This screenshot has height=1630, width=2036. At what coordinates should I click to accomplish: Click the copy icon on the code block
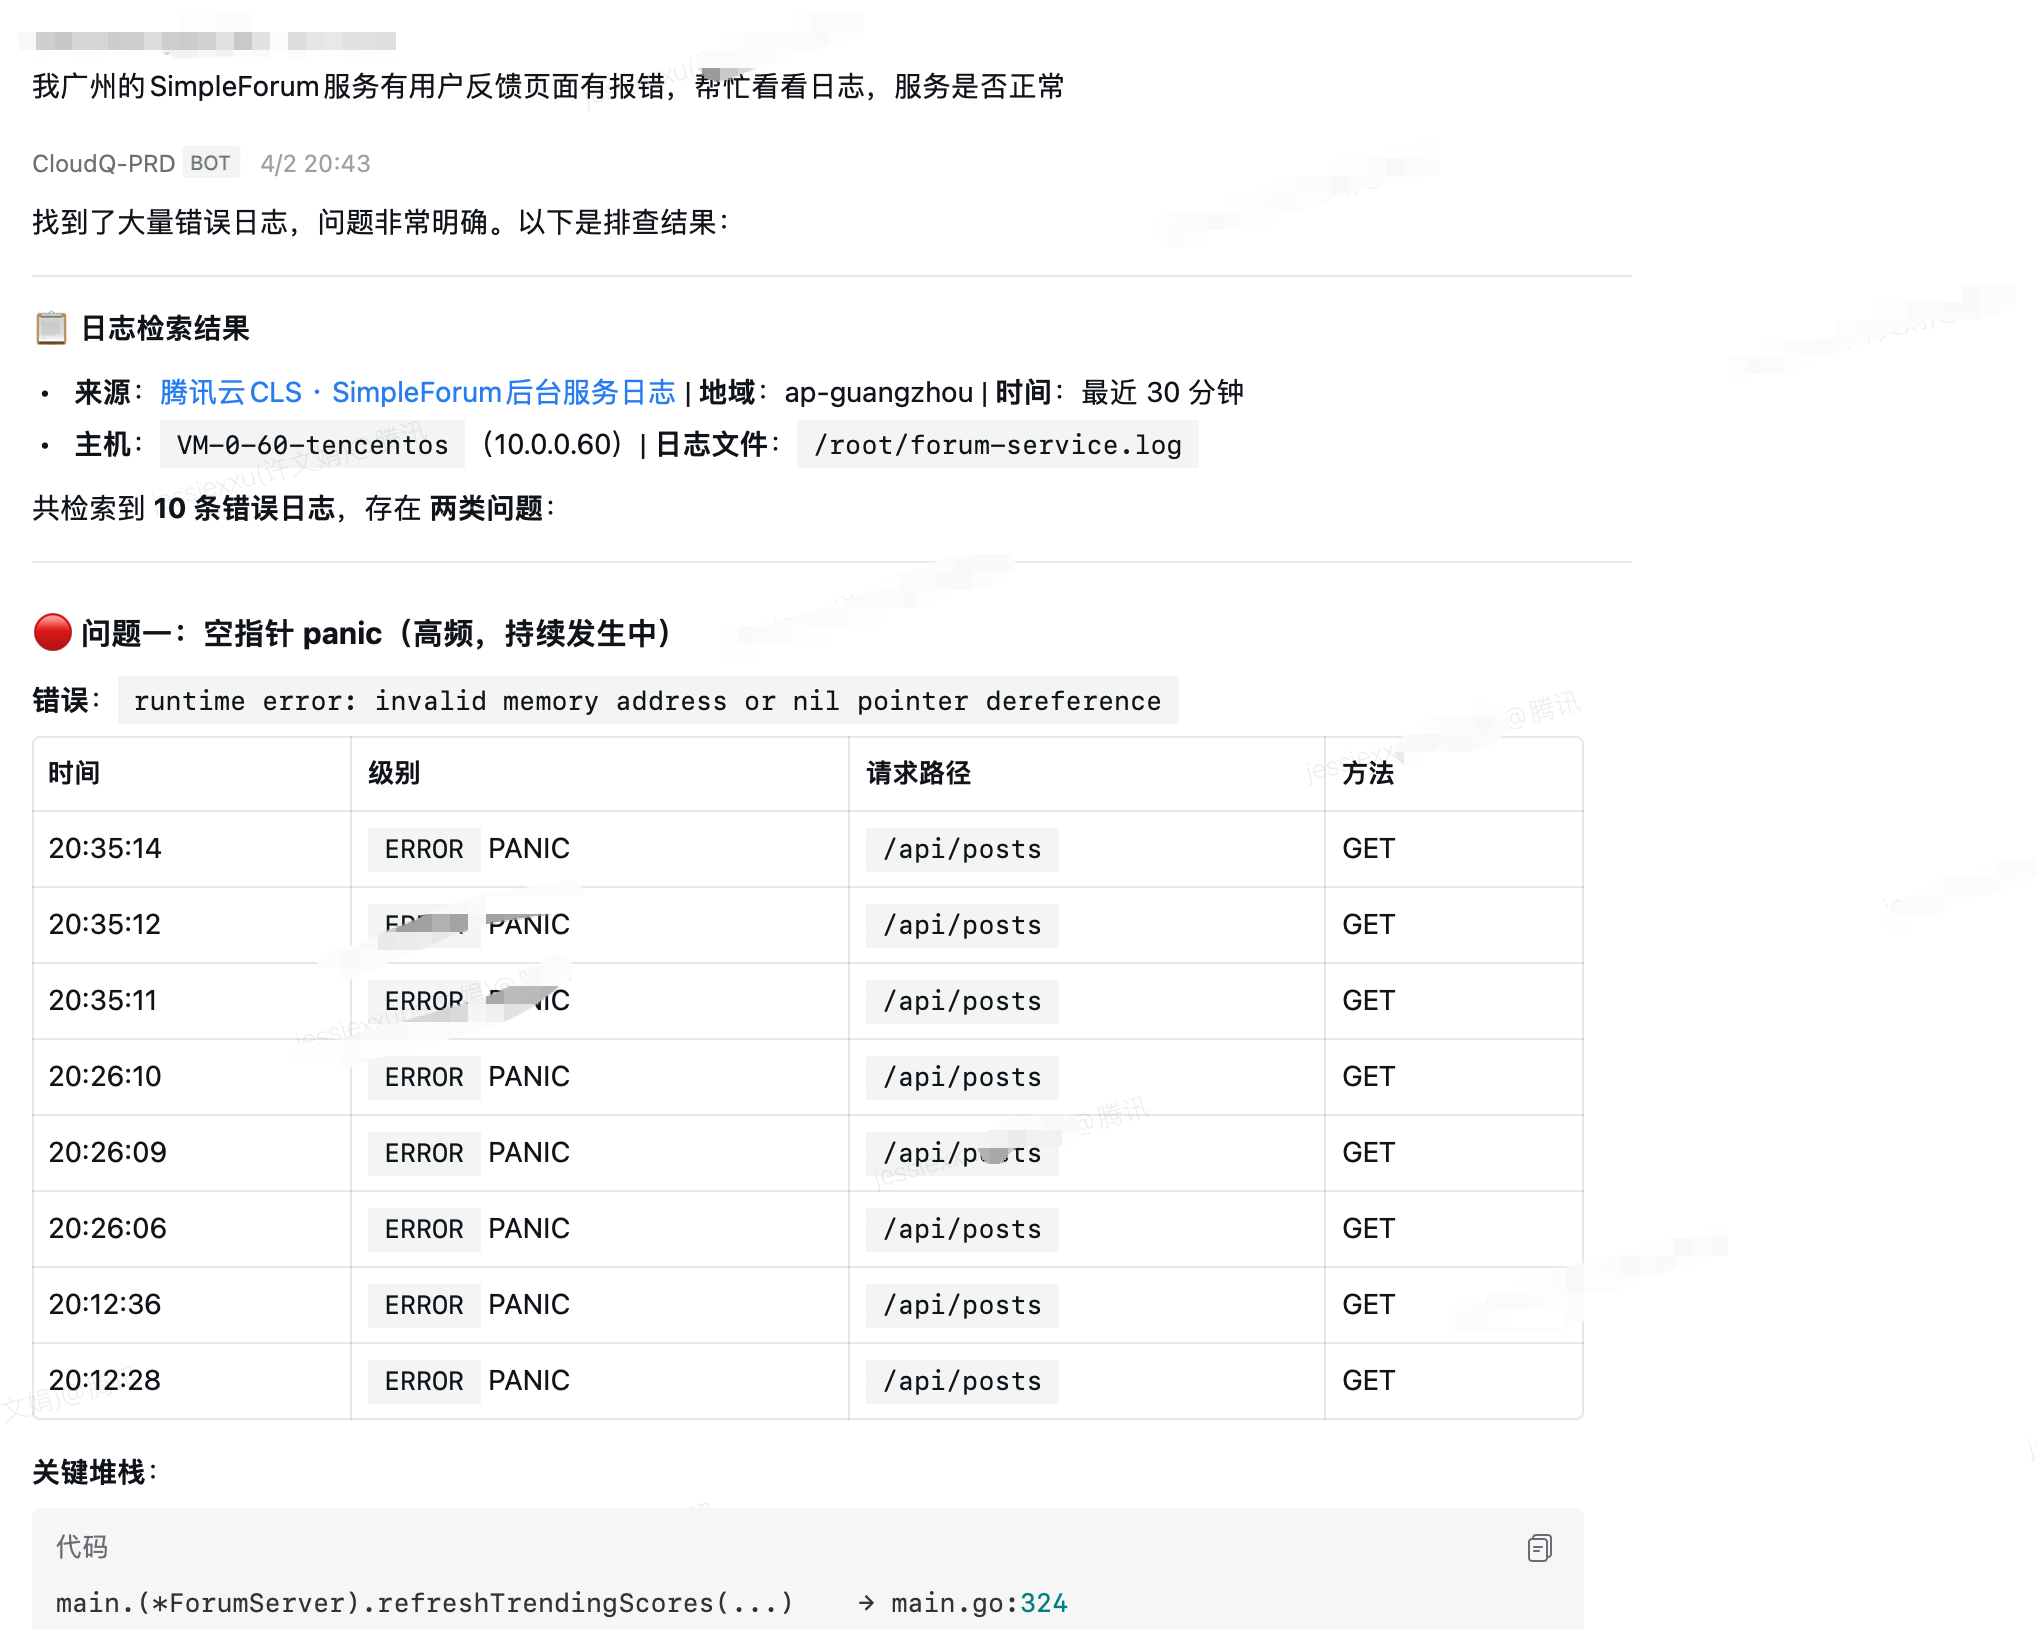tap(1539, 1549)
